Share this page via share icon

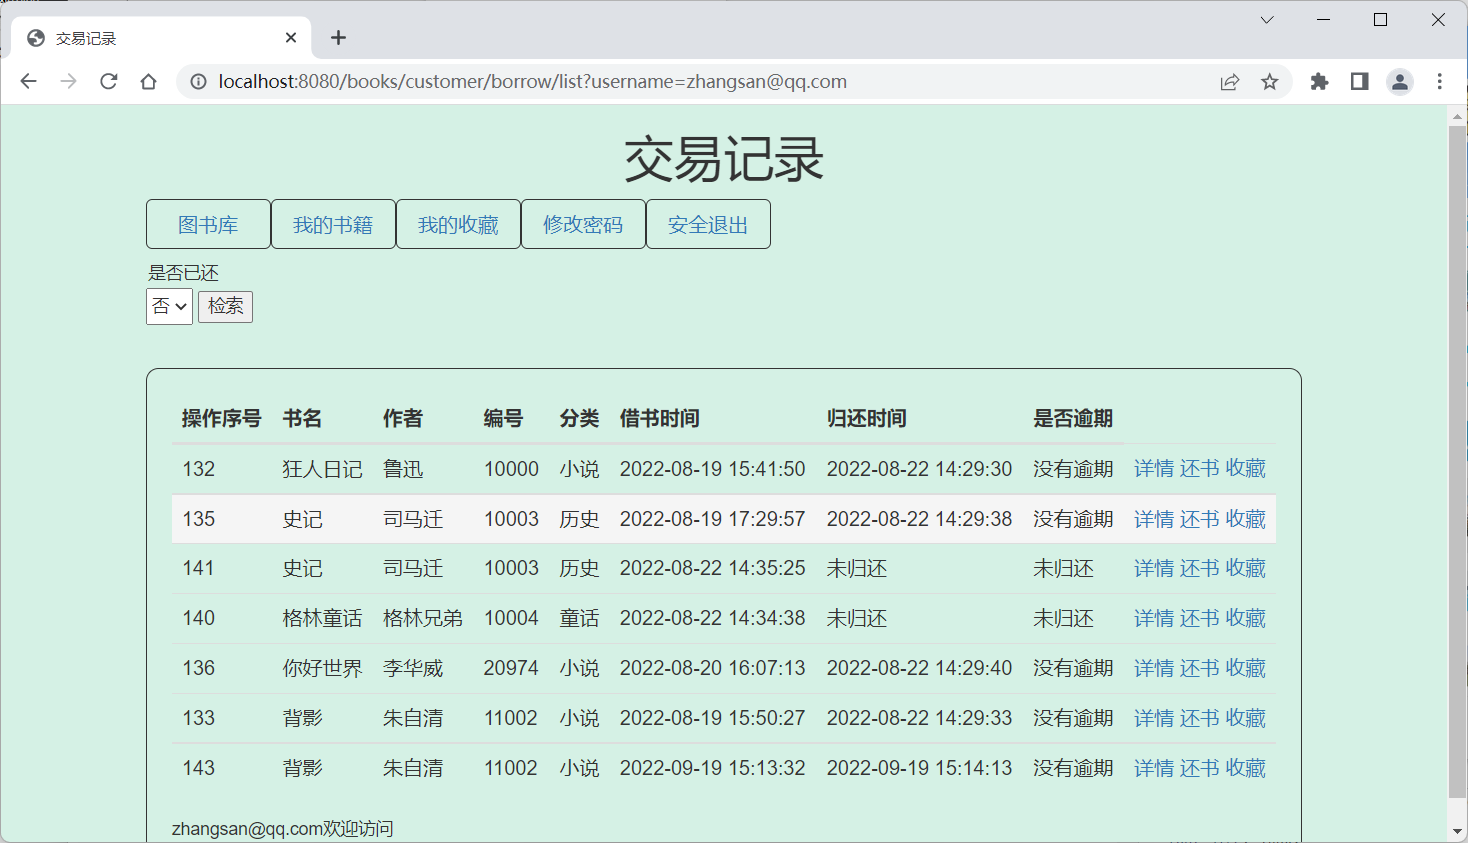pos(1230,82)
